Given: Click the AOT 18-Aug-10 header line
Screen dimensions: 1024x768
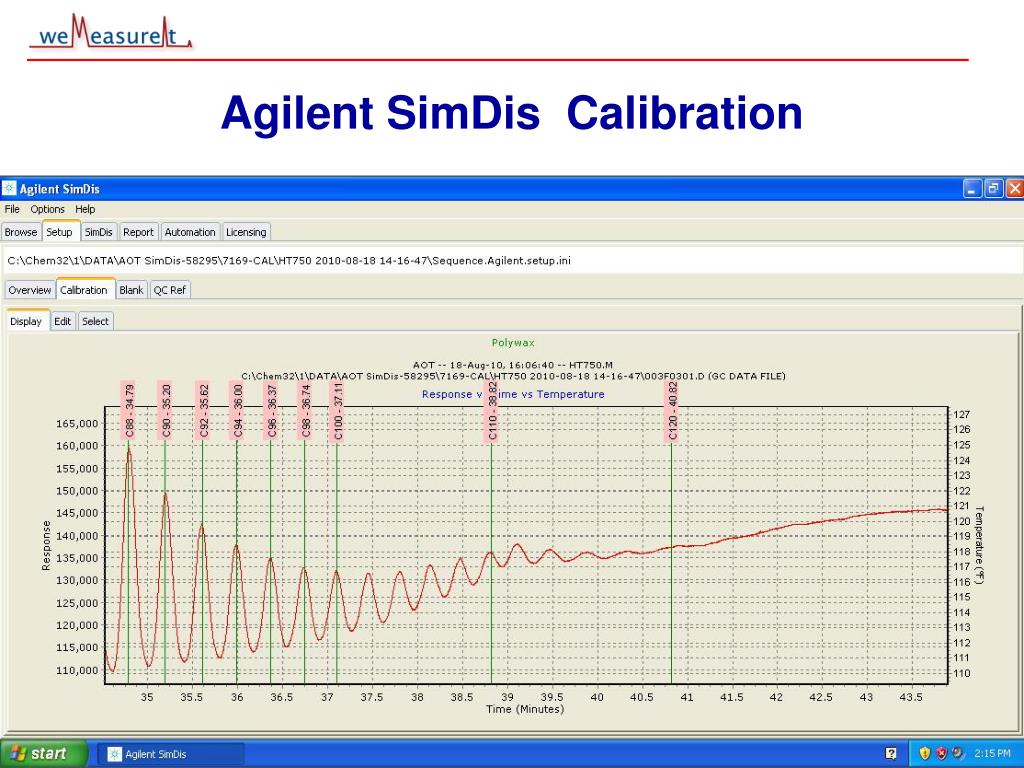Looking at the screenshot, I should 513,366.
